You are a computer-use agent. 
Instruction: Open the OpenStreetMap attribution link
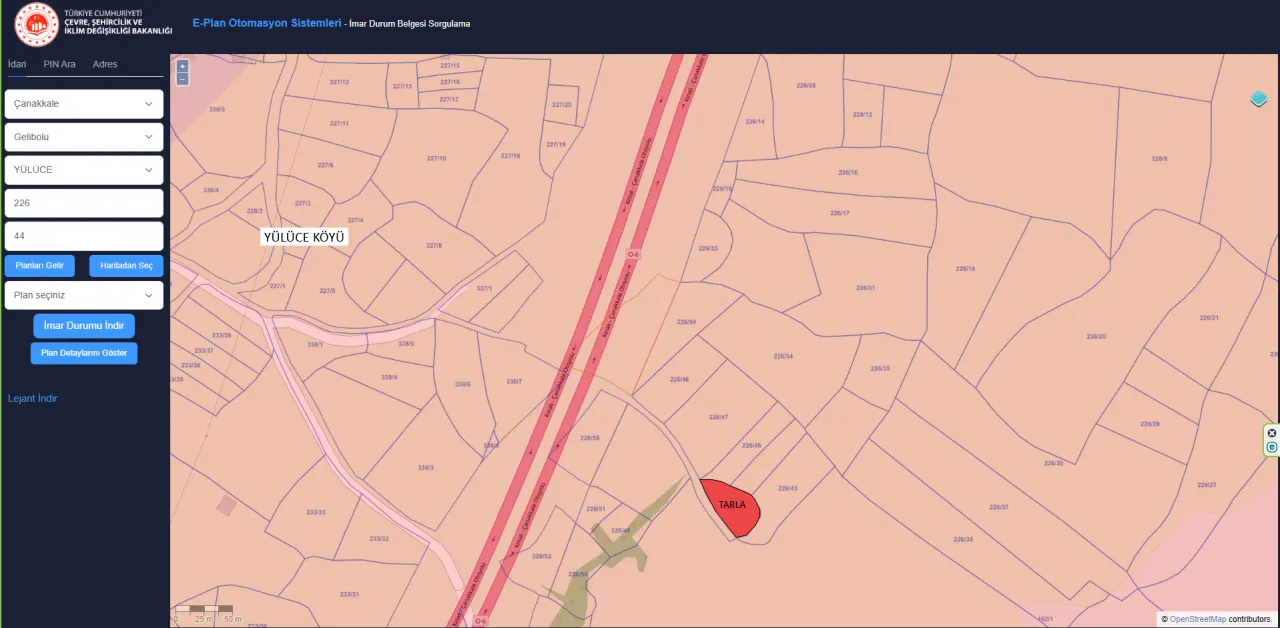click(1198, 620)
